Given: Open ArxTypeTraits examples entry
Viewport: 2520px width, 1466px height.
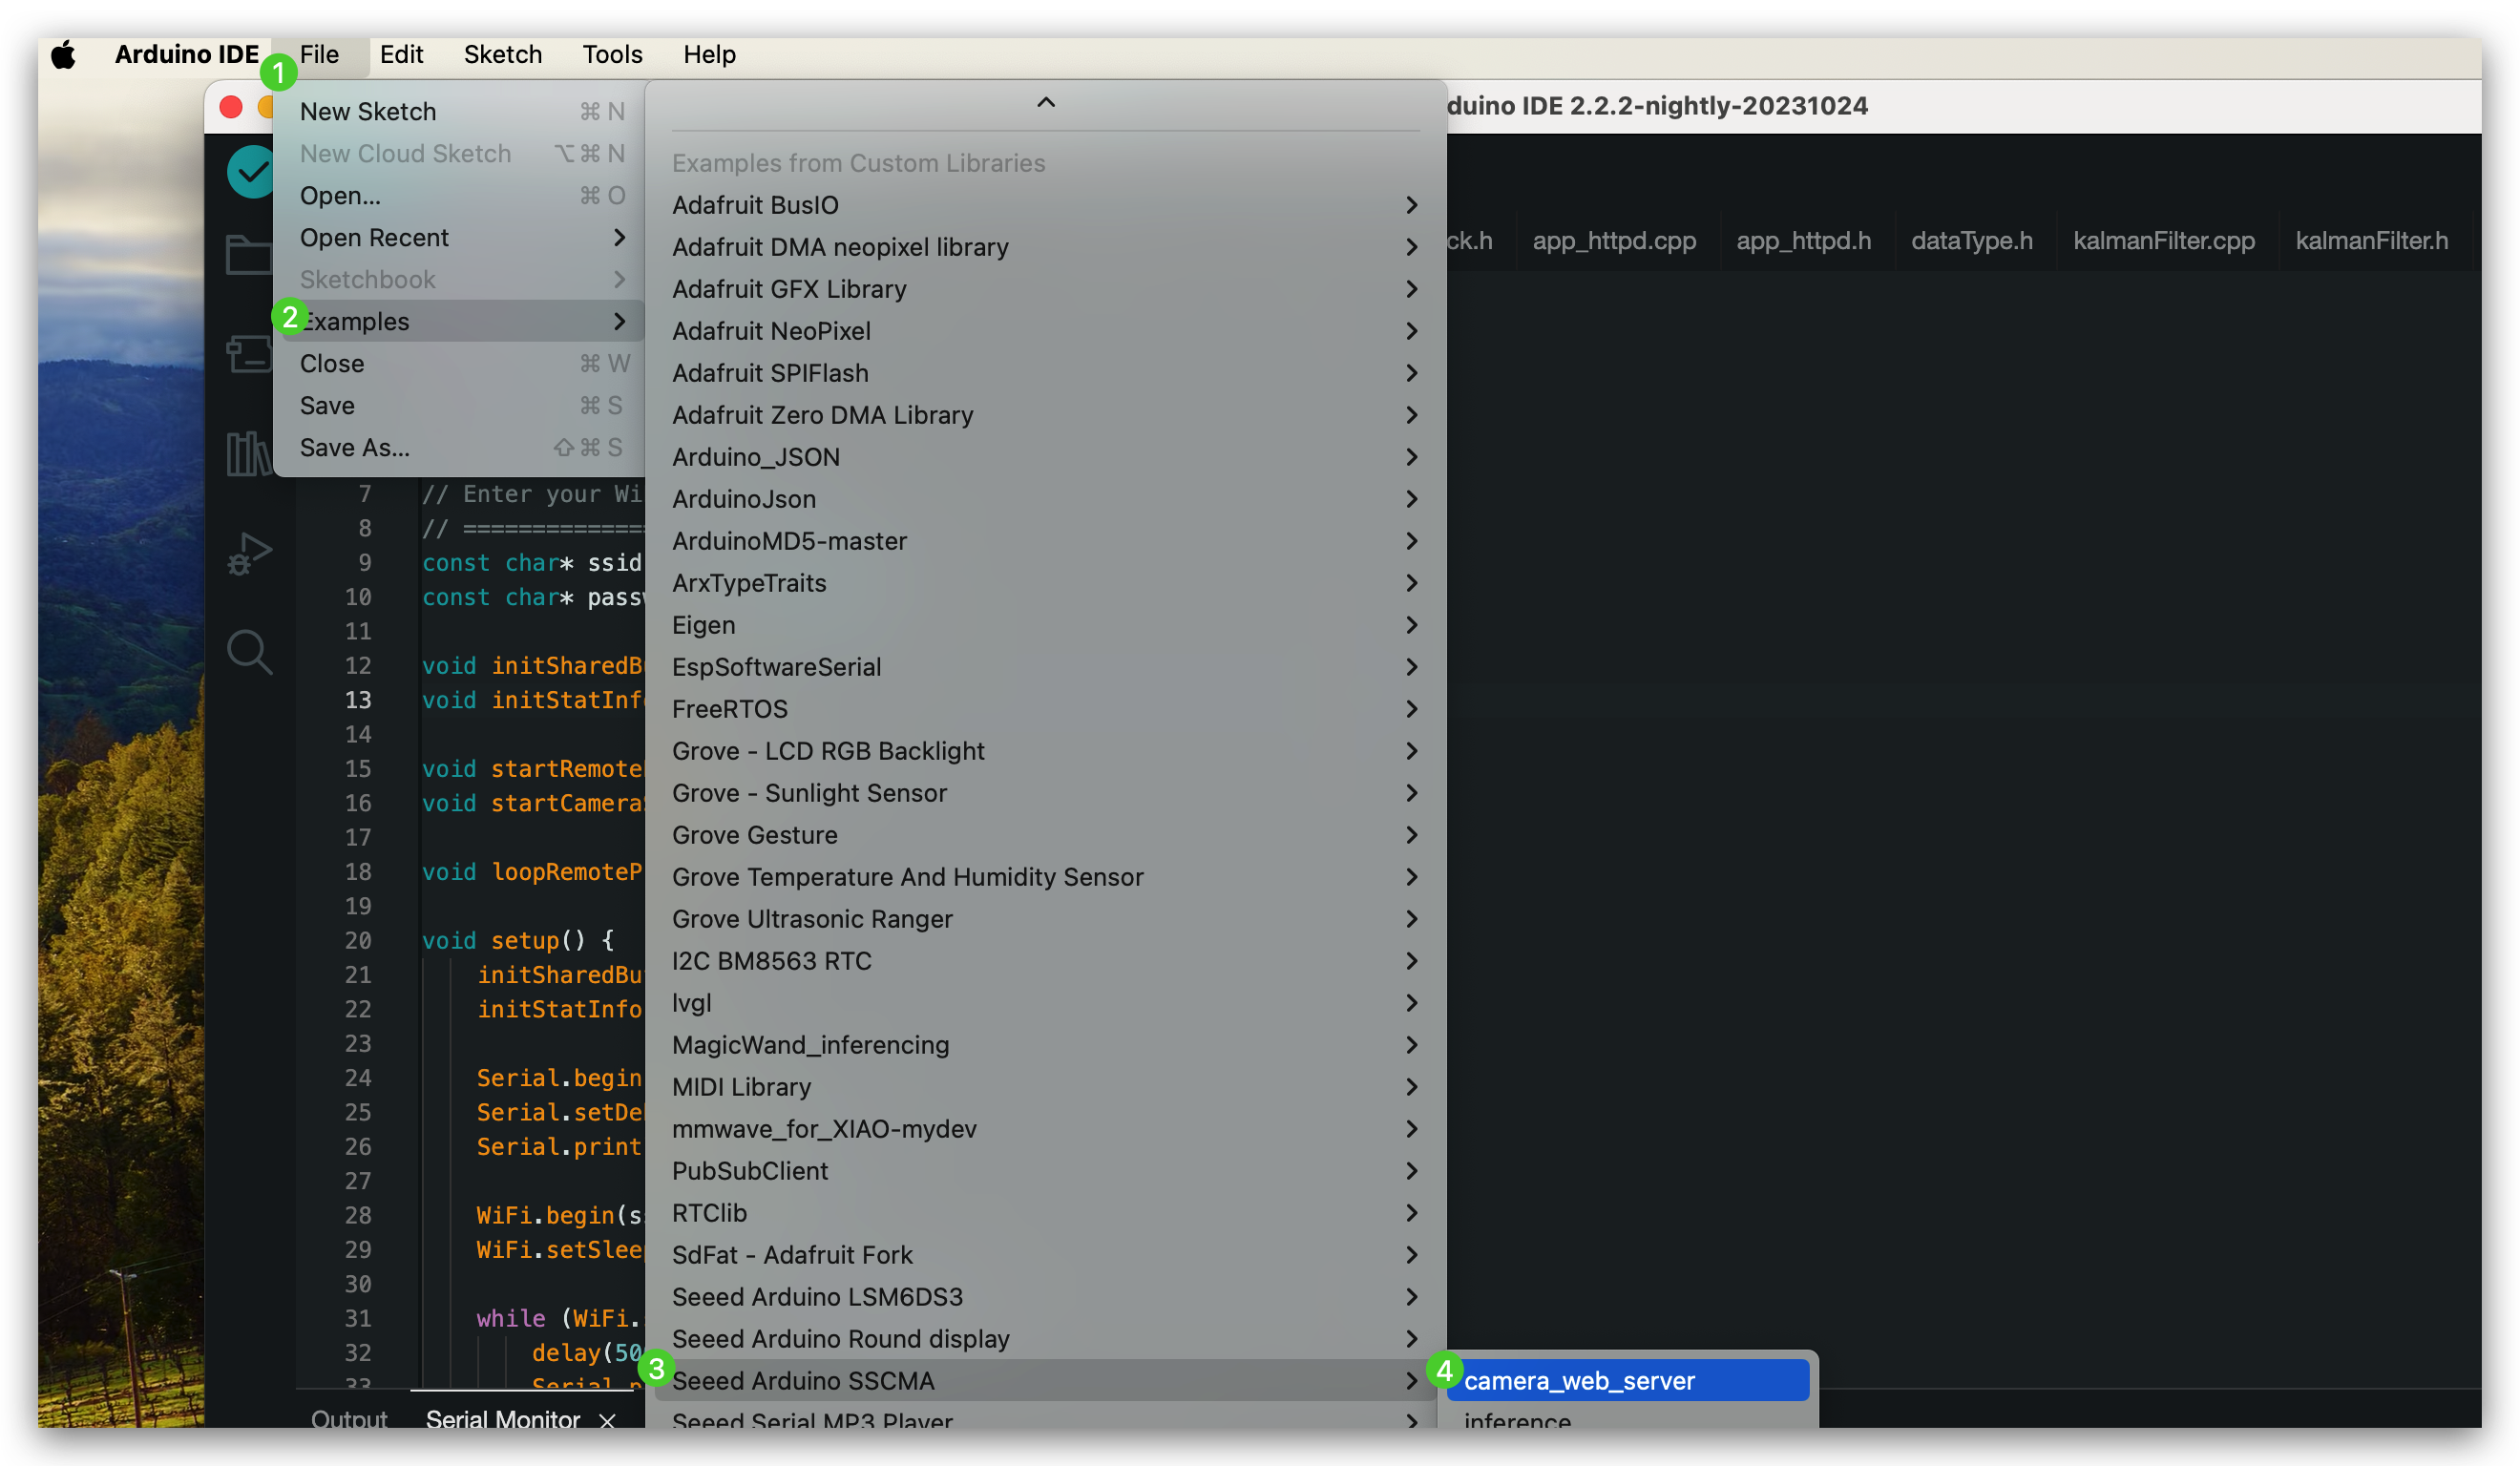Looking at the screenshot, I should (1045, 583).
